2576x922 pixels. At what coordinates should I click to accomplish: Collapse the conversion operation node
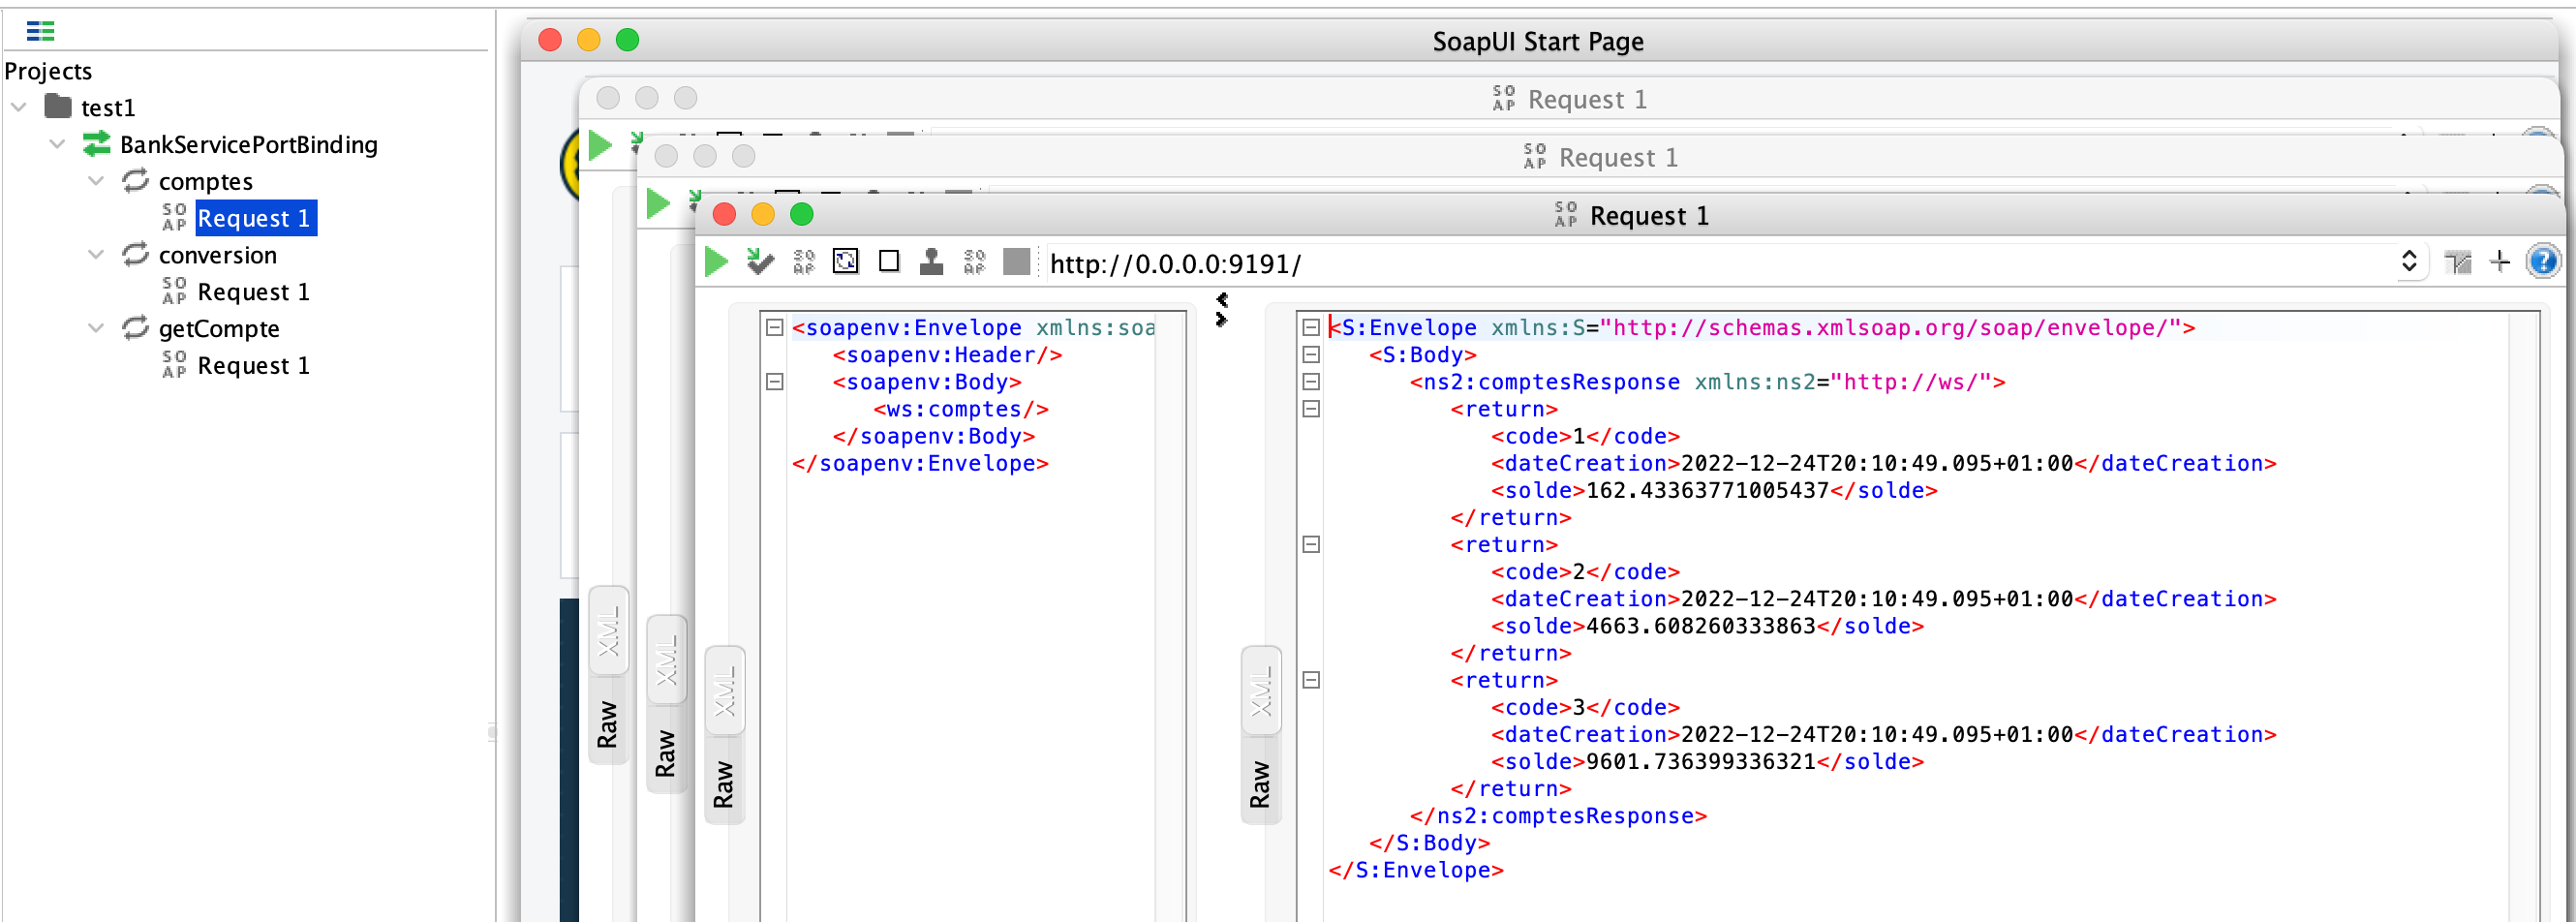[96, 254]
